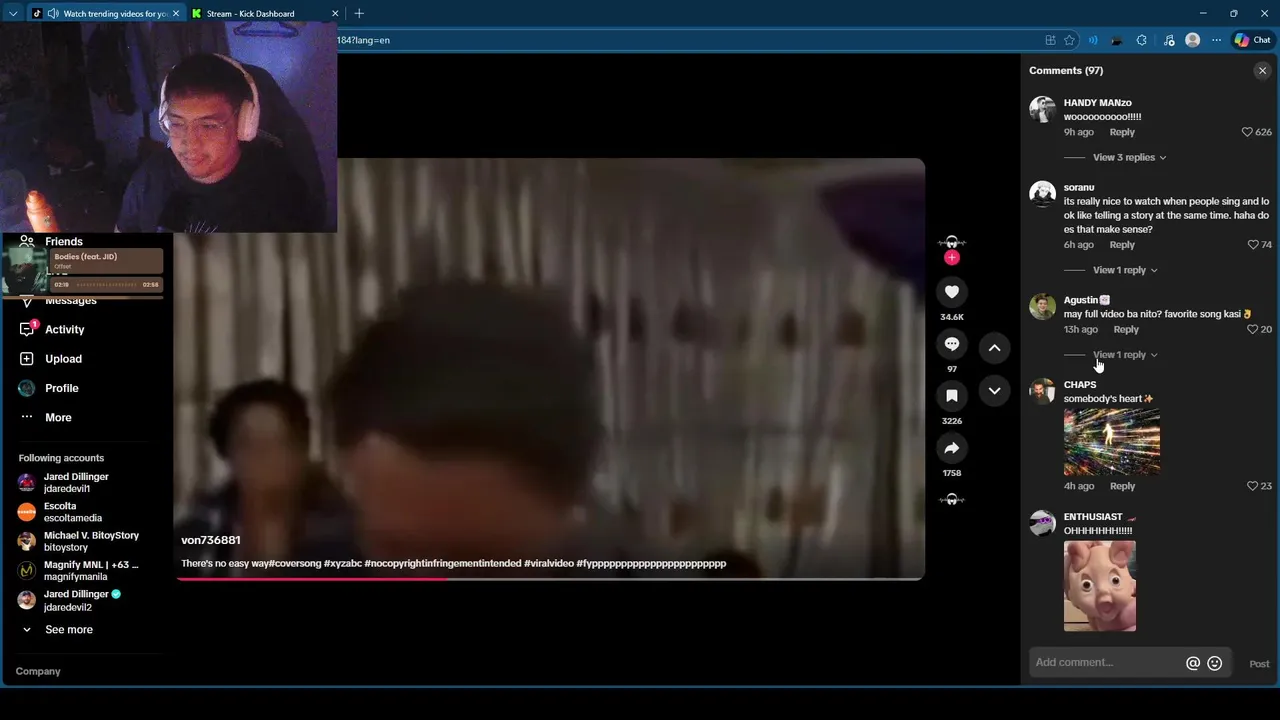This screenshot has width=1280, height=720.
Task: Reply to CHAPS's comment
Action: 1122,486
